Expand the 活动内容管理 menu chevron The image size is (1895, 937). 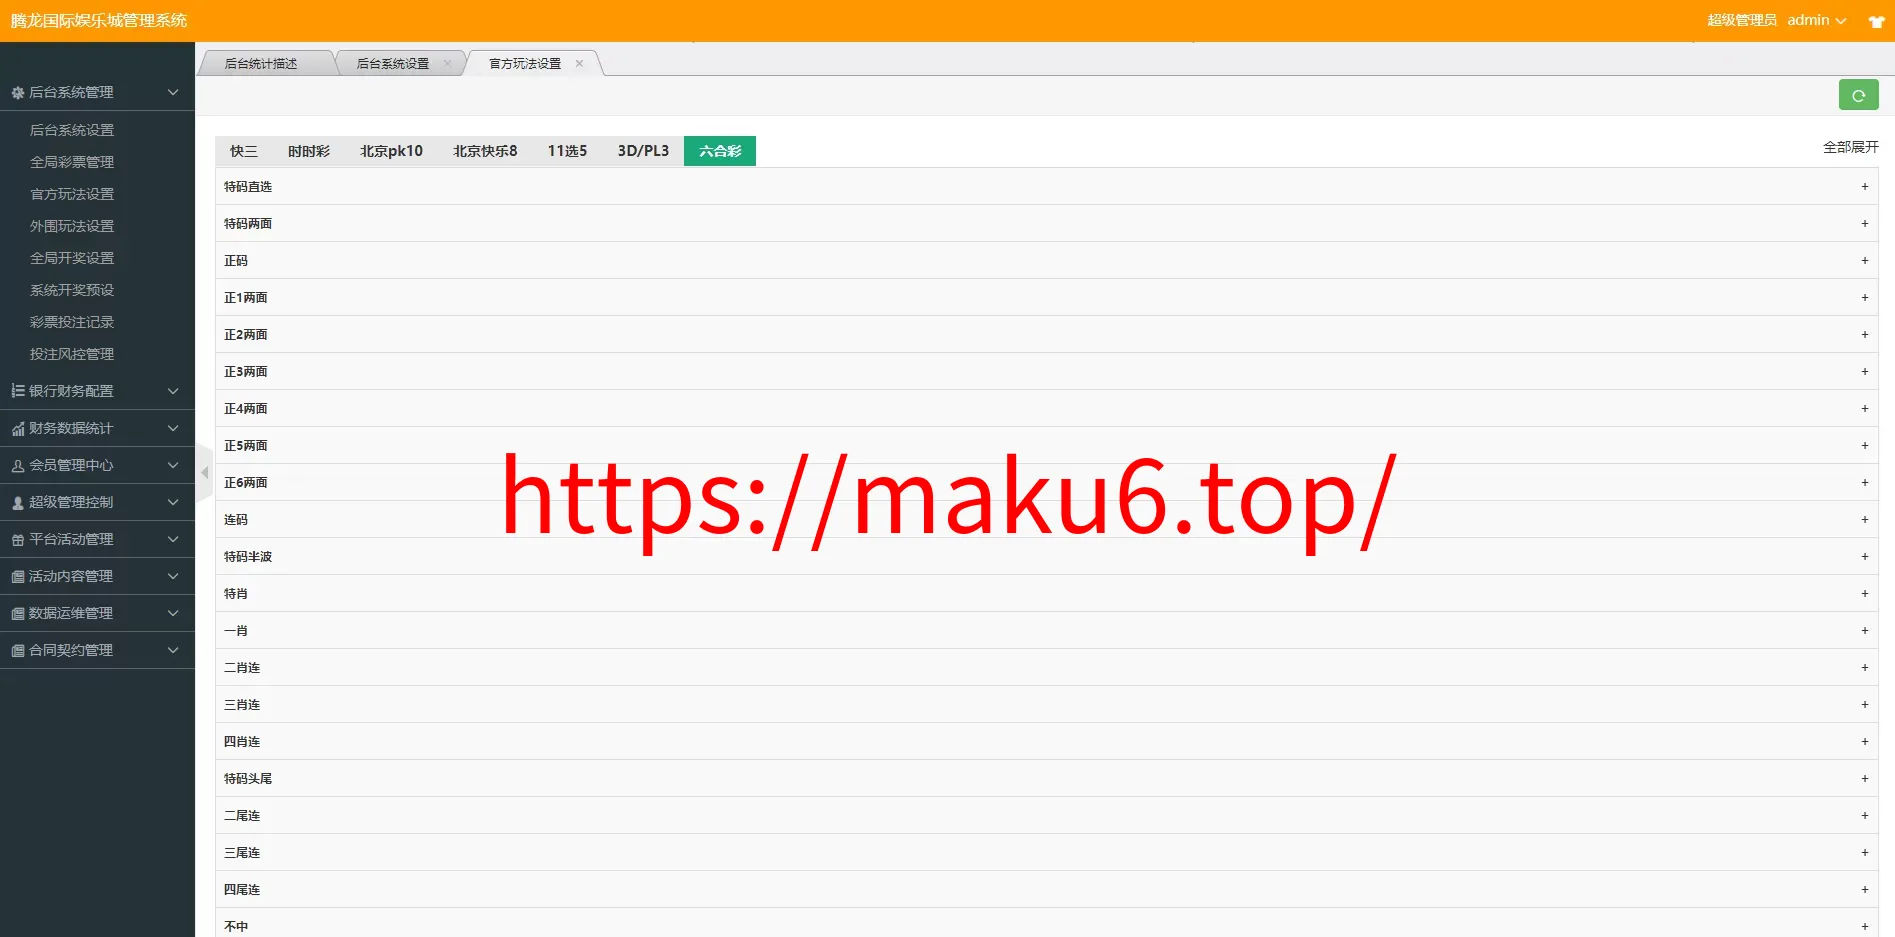(173, 576)
